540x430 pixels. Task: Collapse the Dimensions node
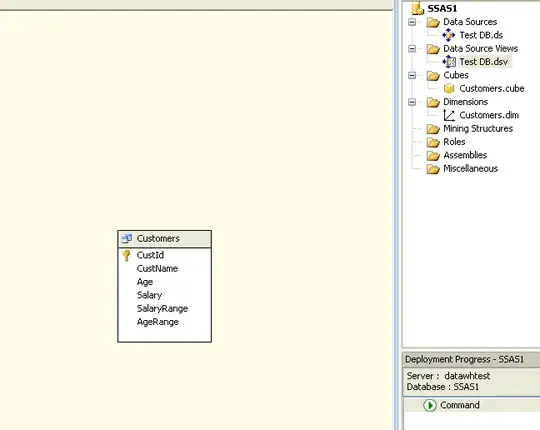pos(412,102)
